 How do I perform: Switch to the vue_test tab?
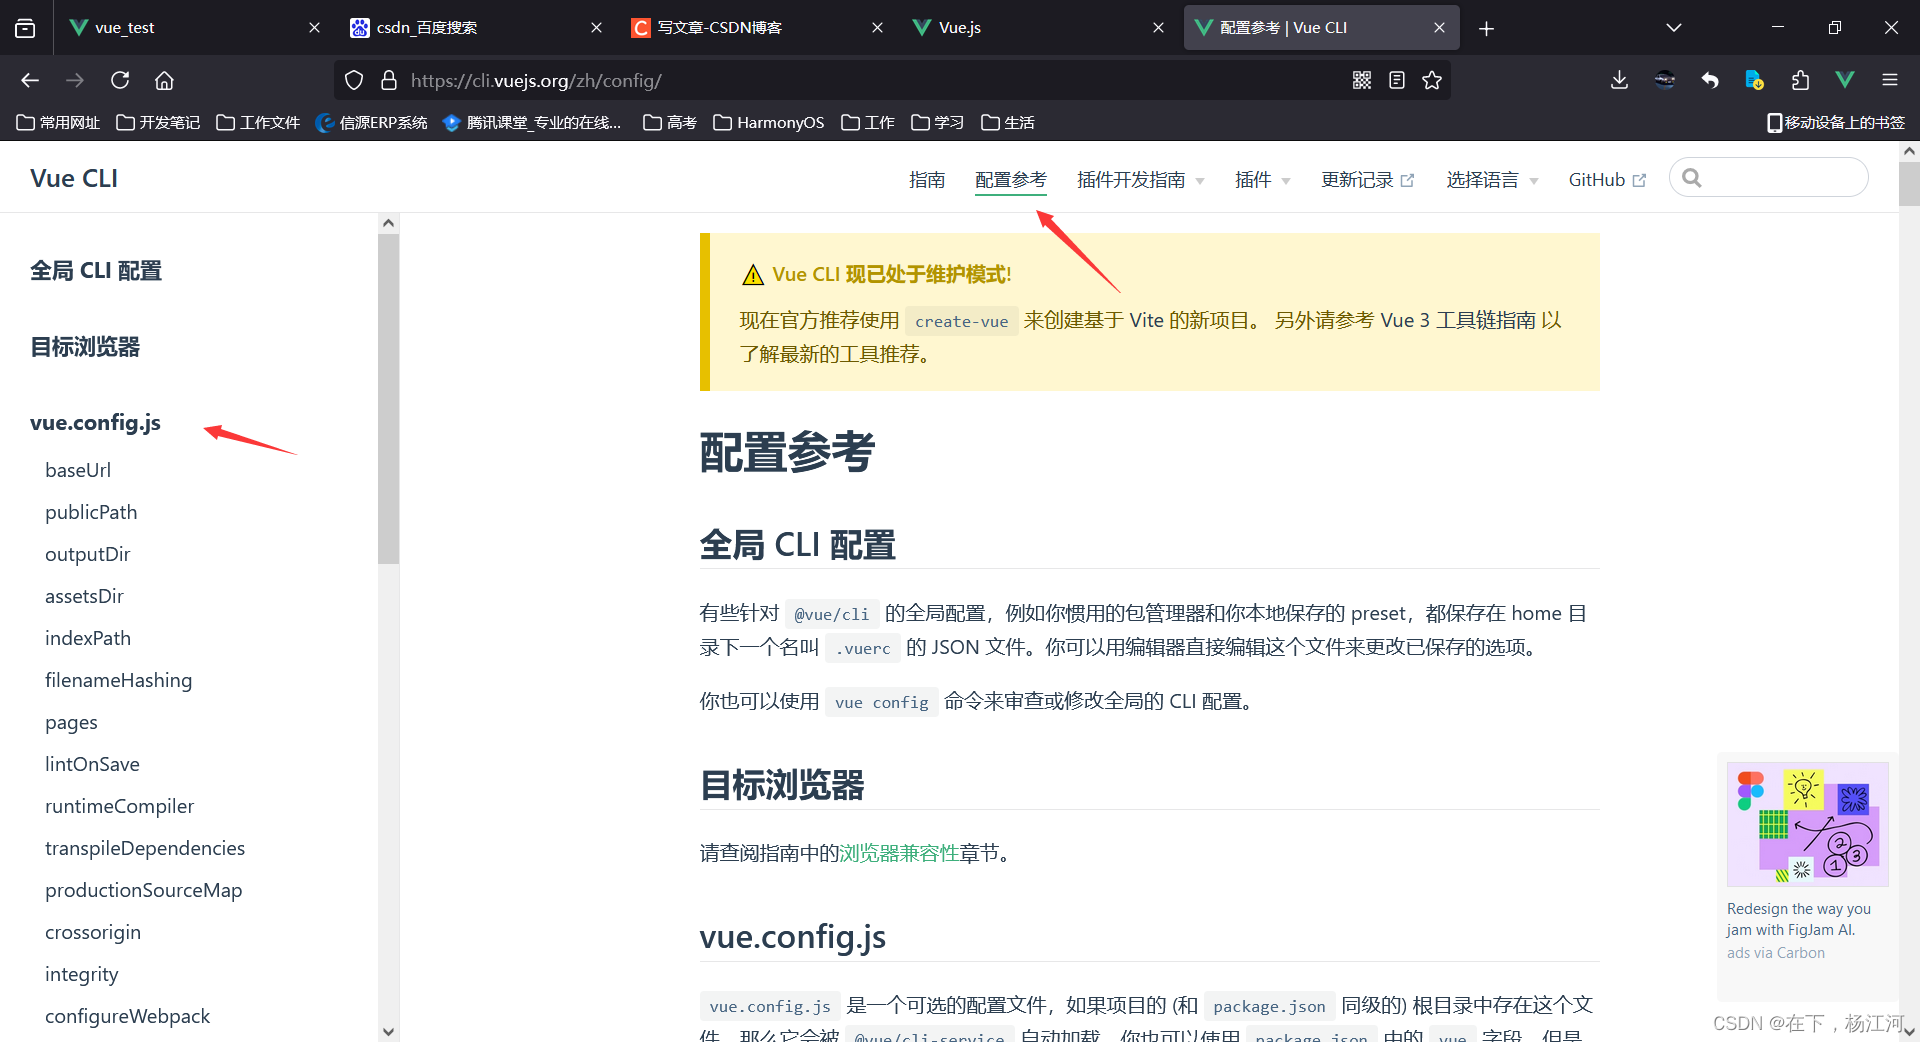(x=195, y=28)
